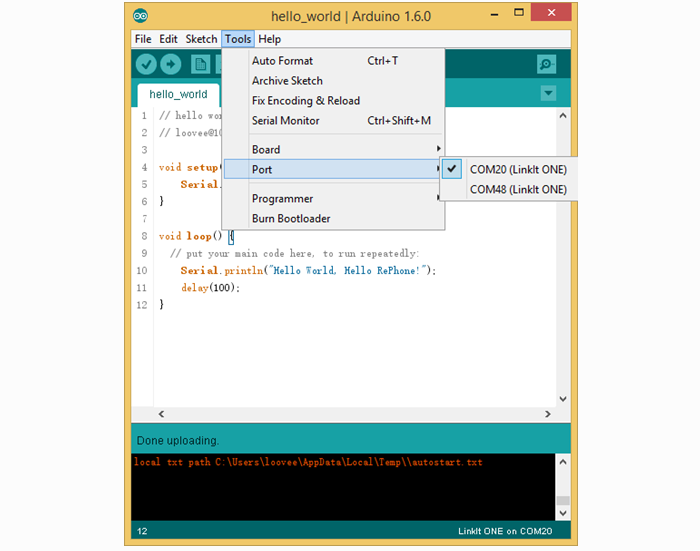700x551 pixels.
Task: Click Burn Bootloader menu entry
Action: (333, 218)
